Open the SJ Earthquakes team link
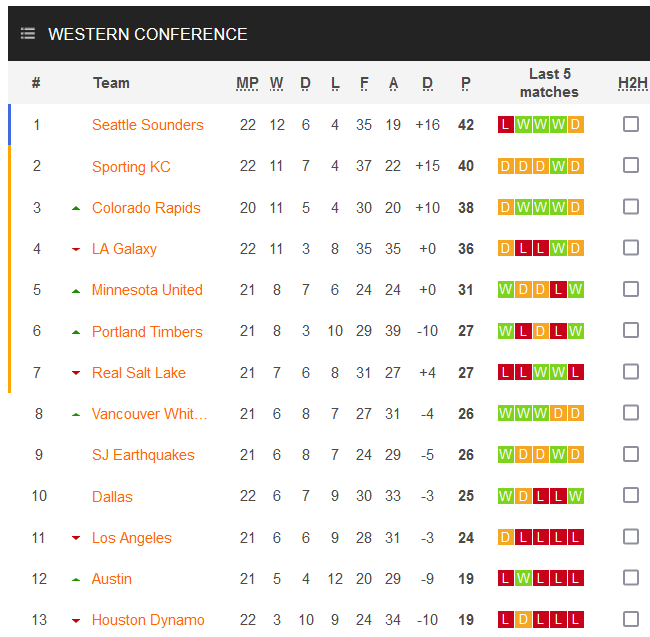This screenshot has height=637, width=650. 143,455
